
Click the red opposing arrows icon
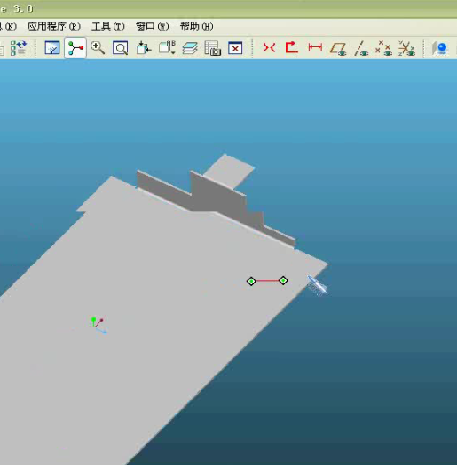(x=269, y=48)
